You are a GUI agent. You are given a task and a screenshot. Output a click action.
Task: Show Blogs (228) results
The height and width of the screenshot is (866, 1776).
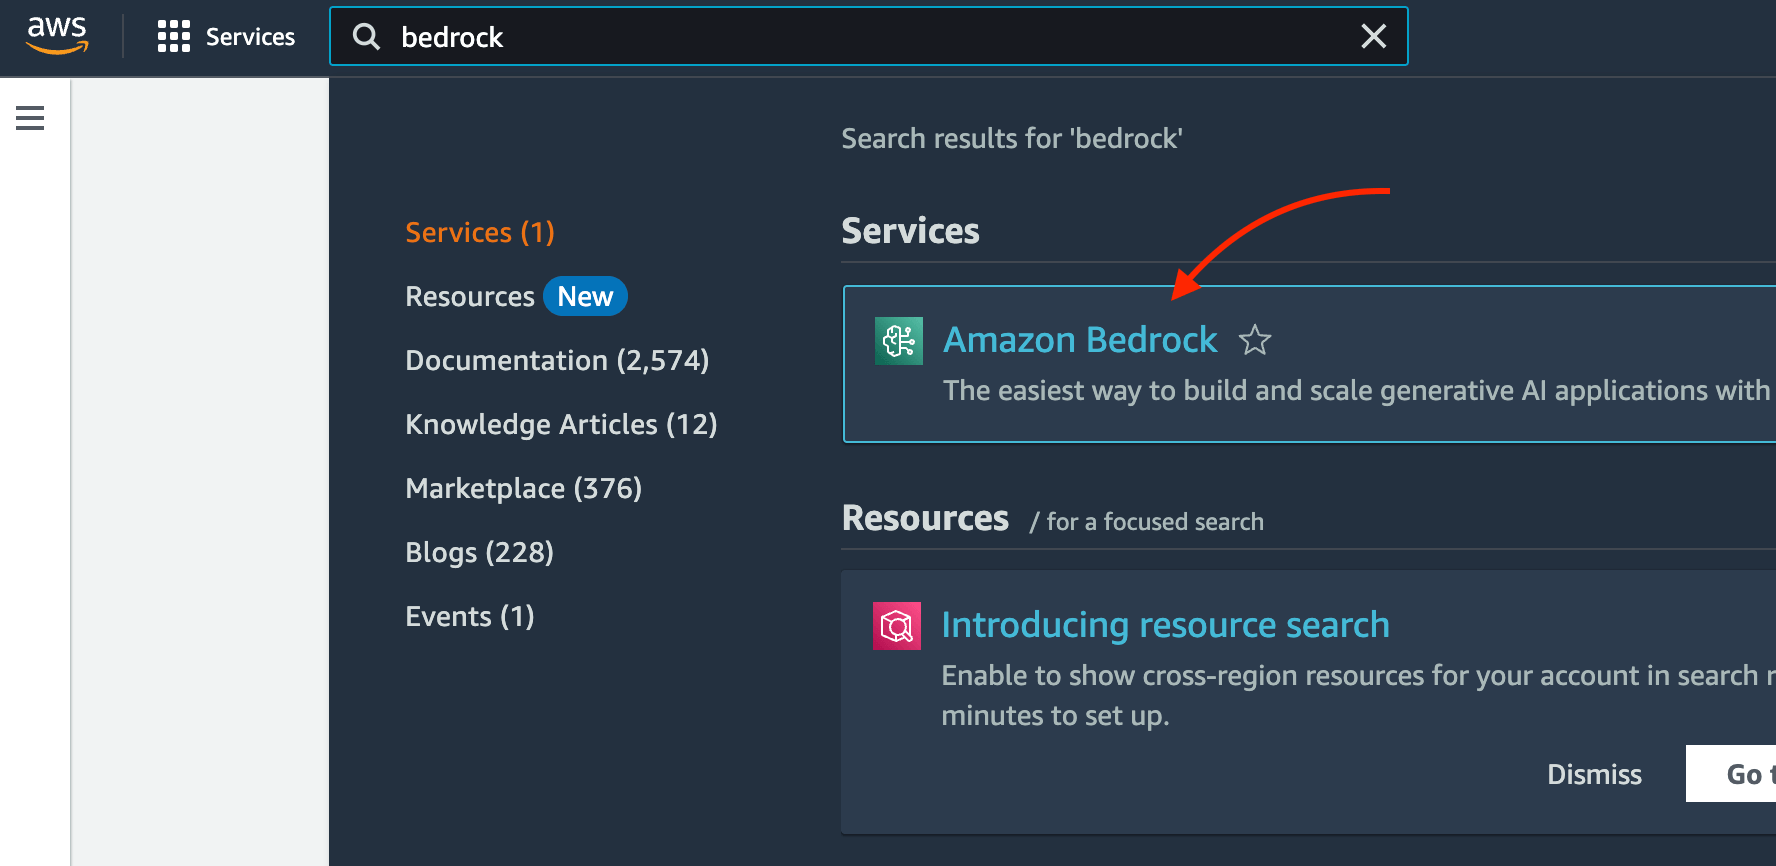pos(479,552)
